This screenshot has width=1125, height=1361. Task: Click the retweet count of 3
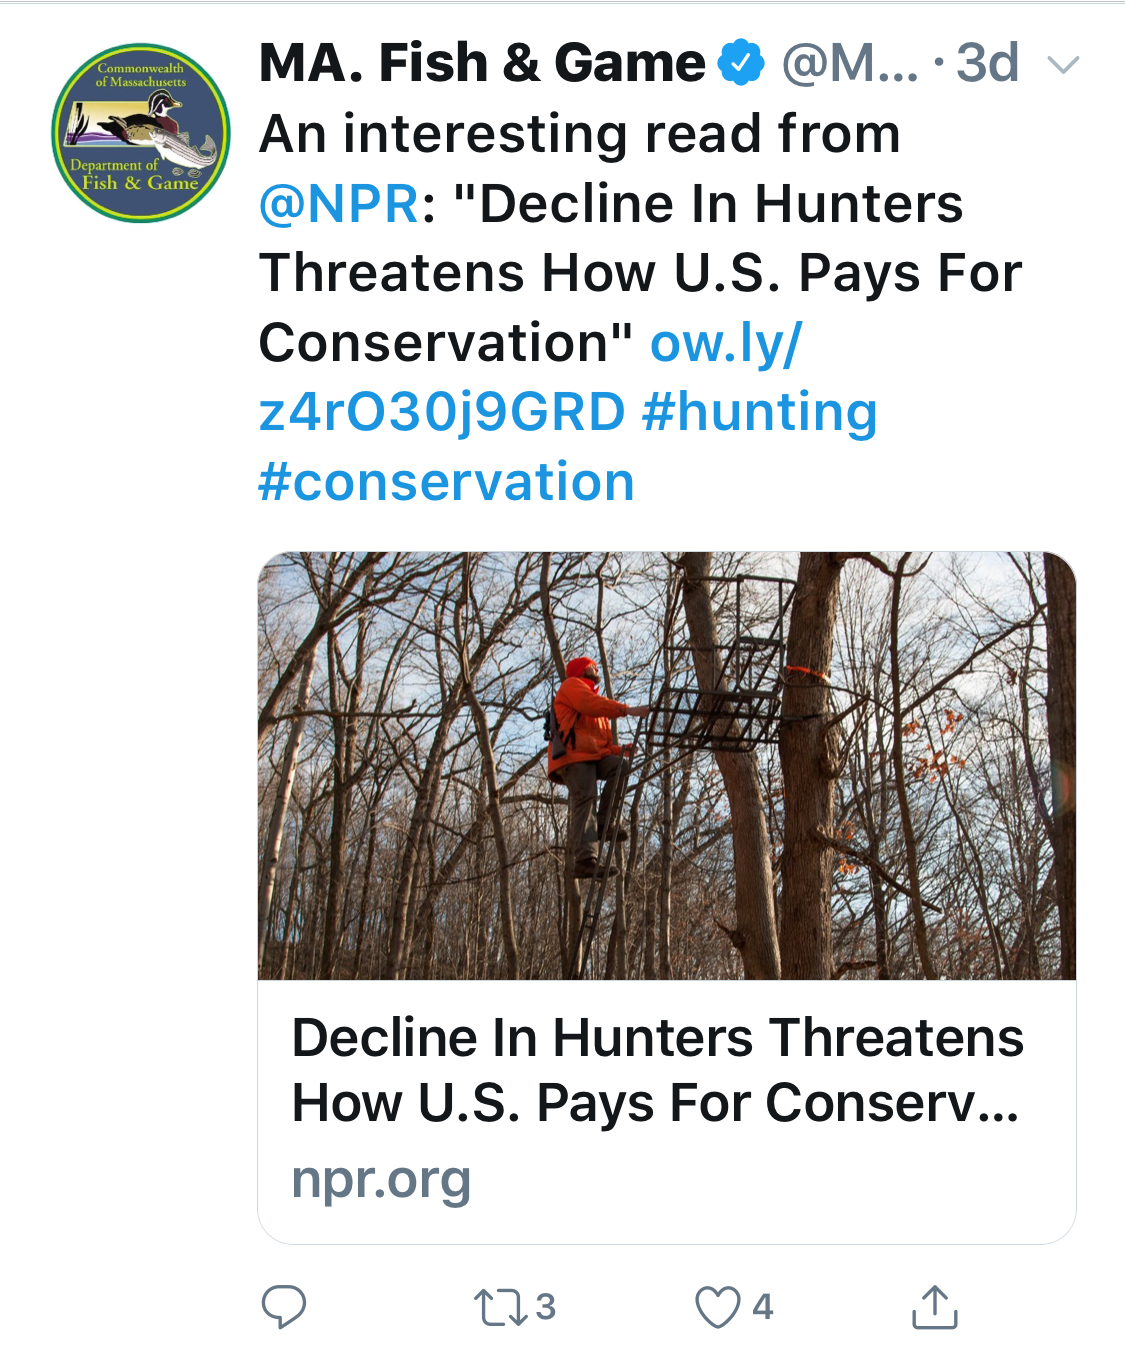(x=545, y=1307)
